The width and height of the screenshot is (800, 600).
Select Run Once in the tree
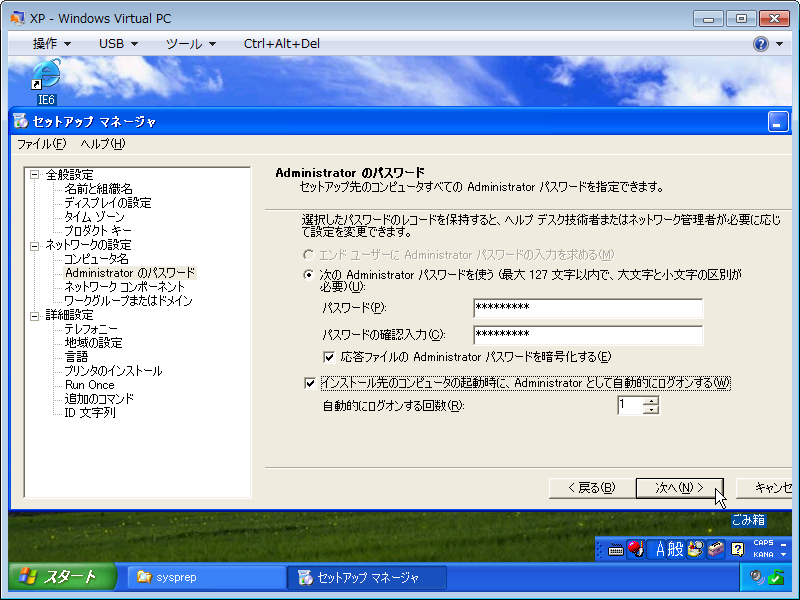[x=90, y=385]
